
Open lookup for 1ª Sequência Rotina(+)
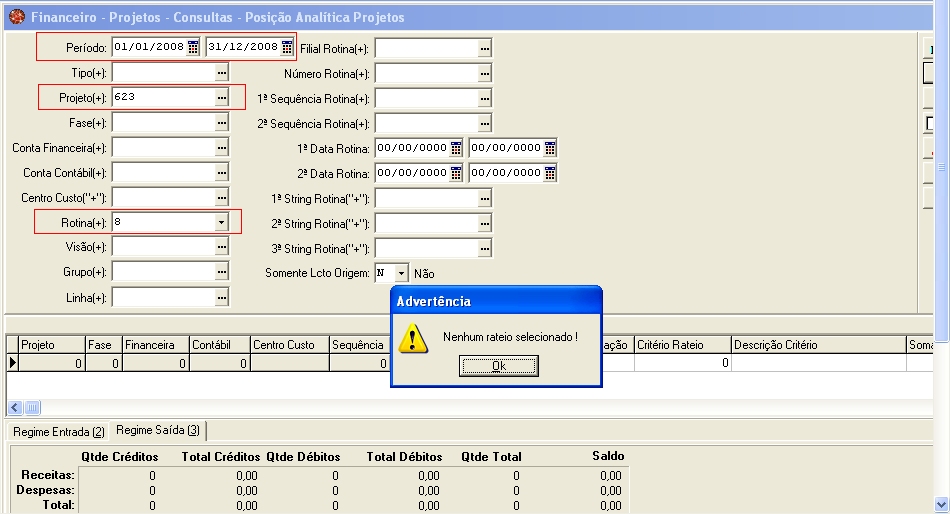click(x=485, y=99)
